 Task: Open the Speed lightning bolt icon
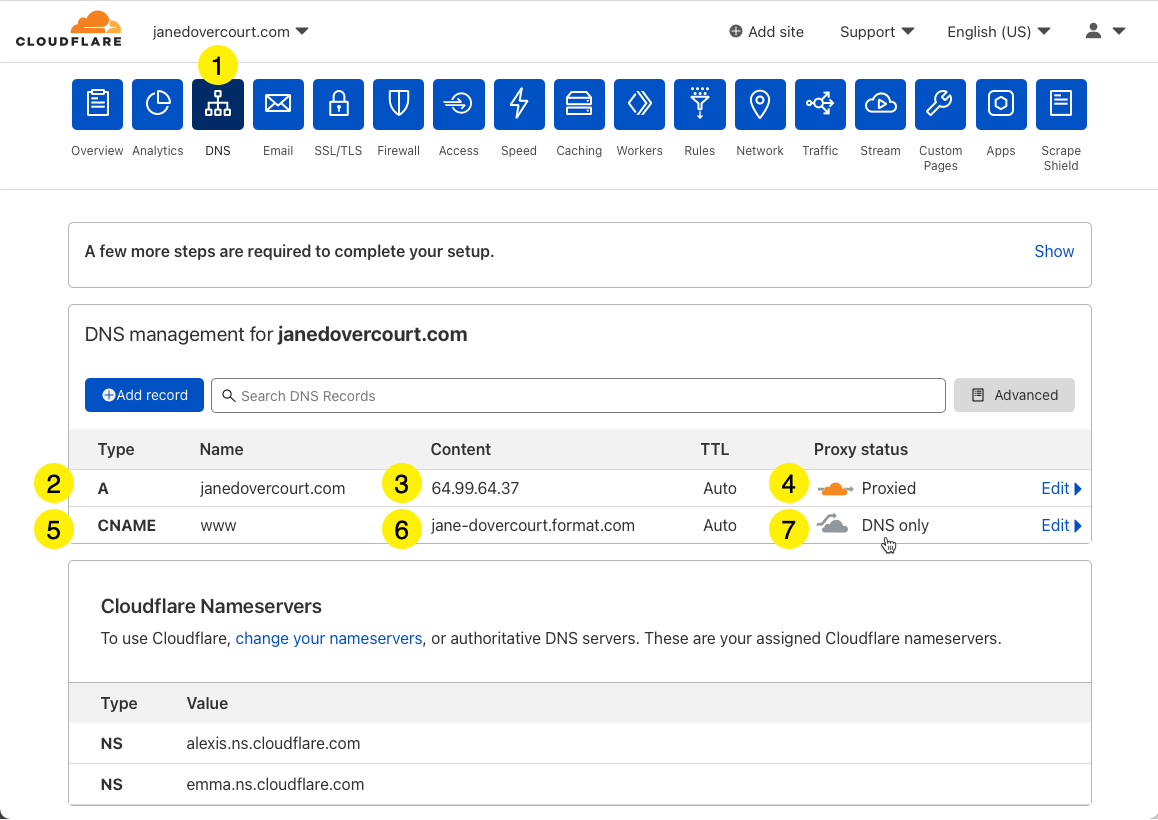(519, 104)
